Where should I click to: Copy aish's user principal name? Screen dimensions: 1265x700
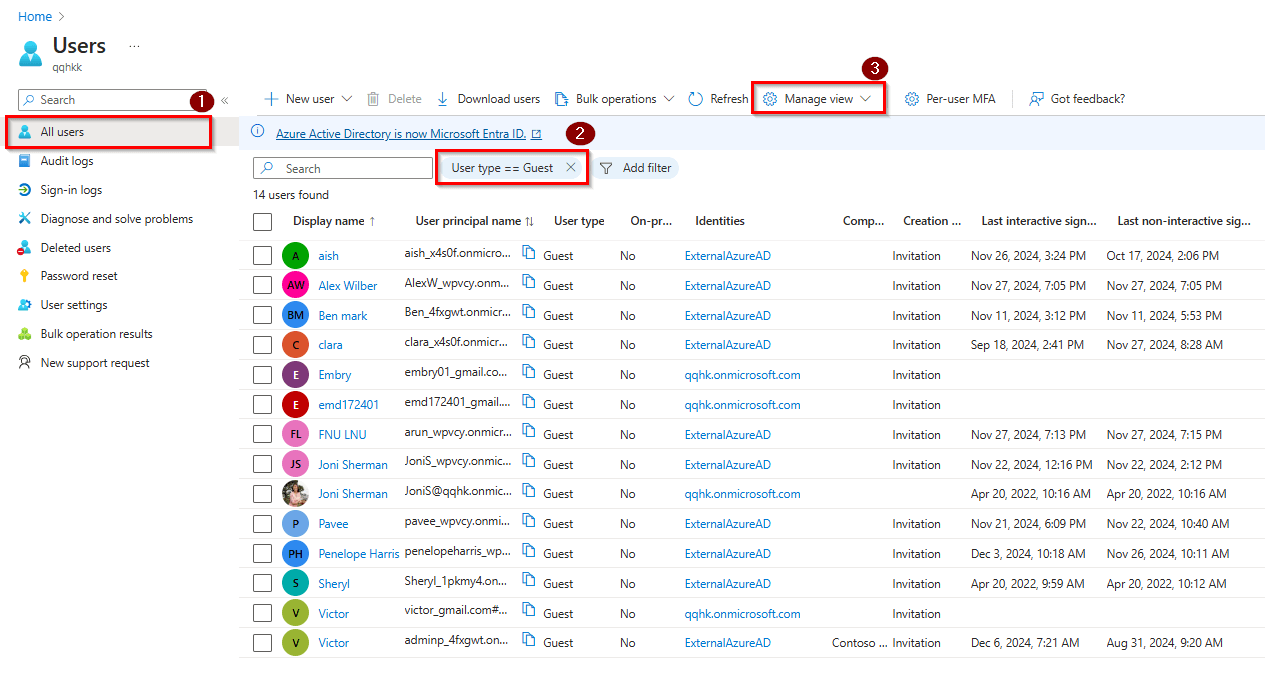[530, 255]
